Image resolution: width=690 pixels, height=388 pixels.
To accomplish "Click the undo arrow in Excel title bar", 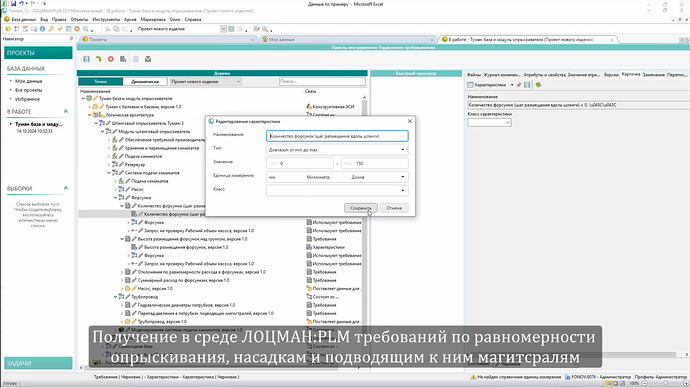I will [21, 4].
